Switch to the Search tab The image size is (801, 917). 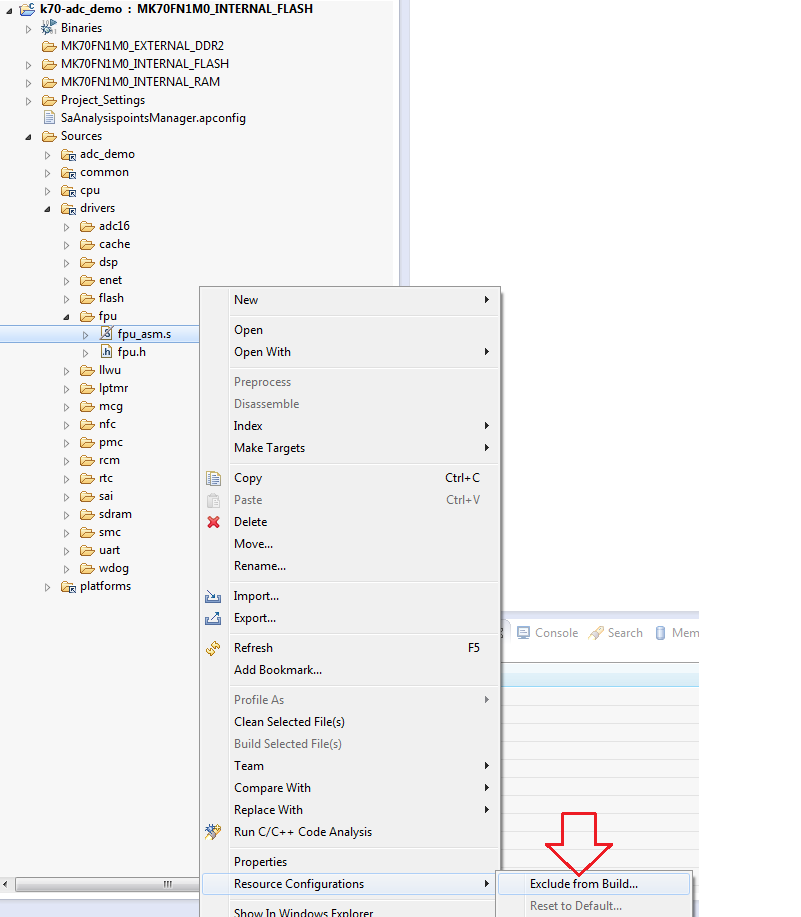coord(616,633)
